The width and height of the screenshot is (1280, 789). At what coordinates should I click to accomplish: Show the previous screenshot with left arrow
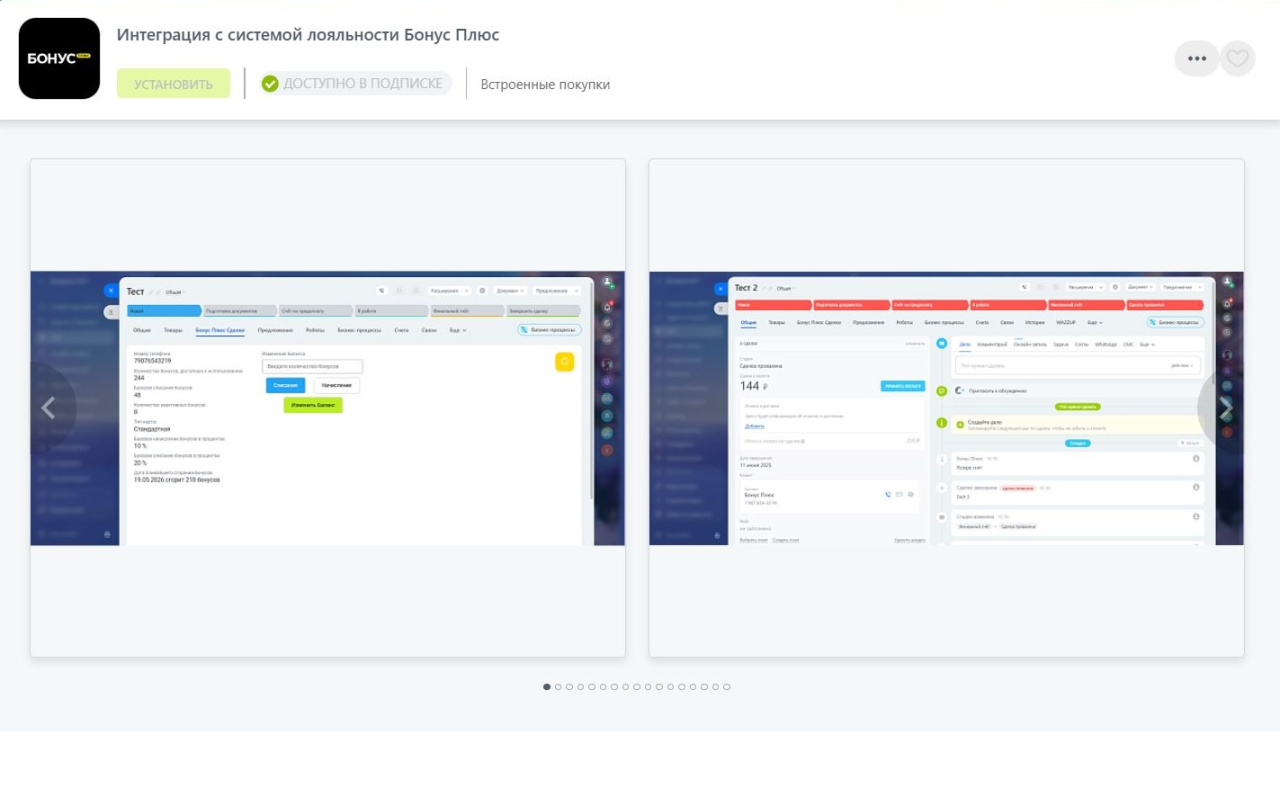click(x=48, y=408)
